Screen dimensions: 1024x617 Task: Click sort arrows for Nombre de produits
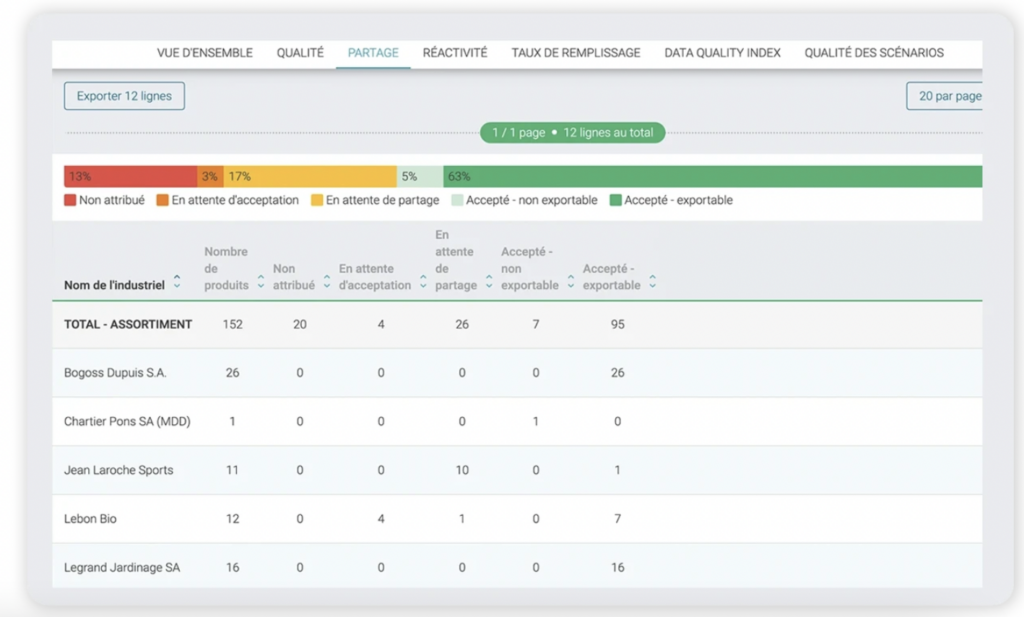coord(261,283)
